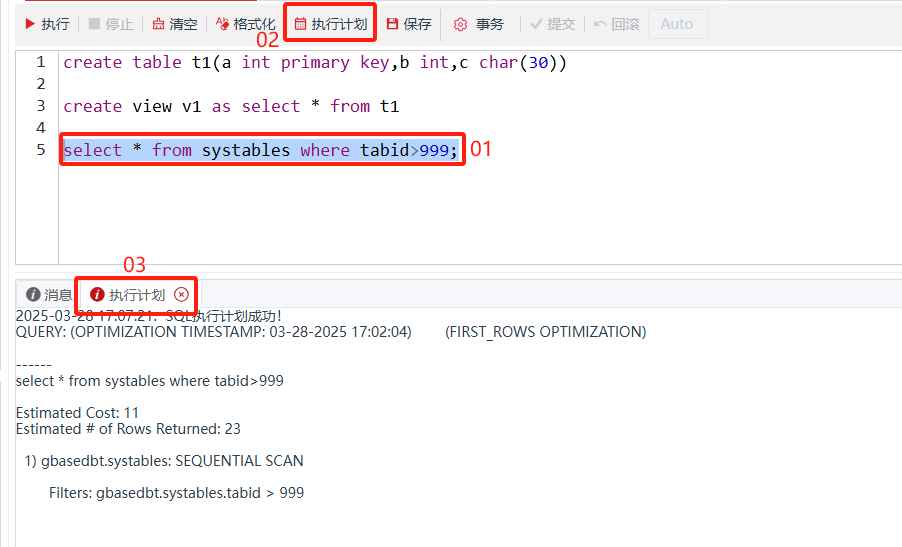Open the 事务 transaction gear option
Image resolution: width=902 pixels, height=547 pixels.
click(x=461, y=24)
